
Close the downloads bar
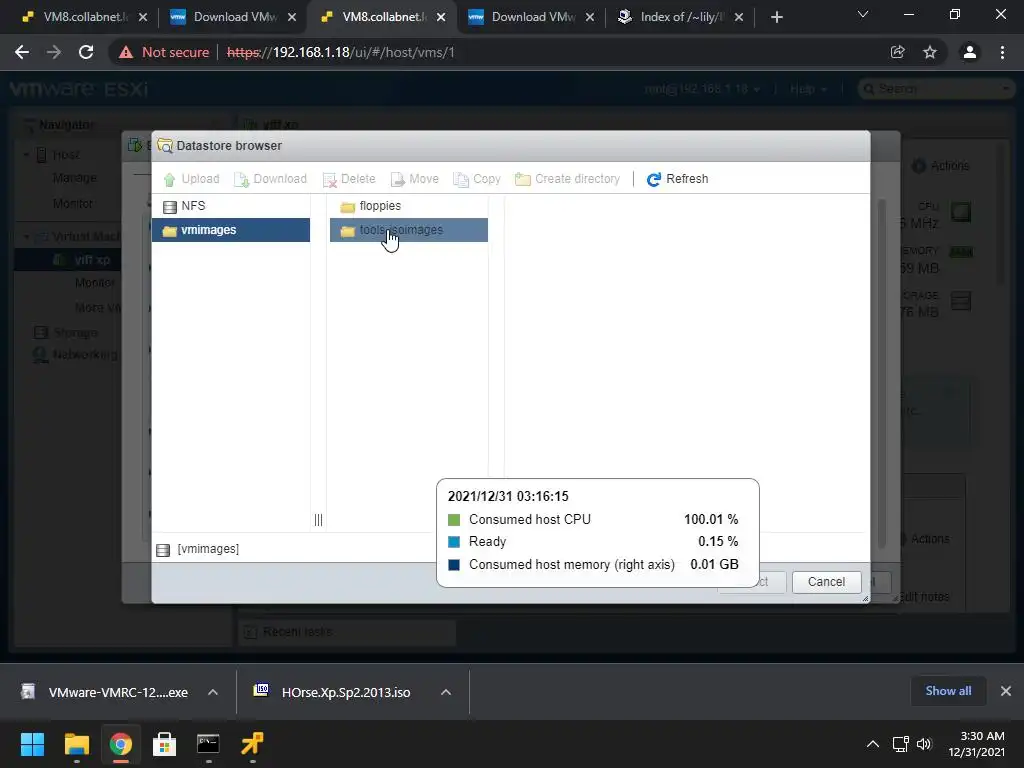[x=1006, y=691]
